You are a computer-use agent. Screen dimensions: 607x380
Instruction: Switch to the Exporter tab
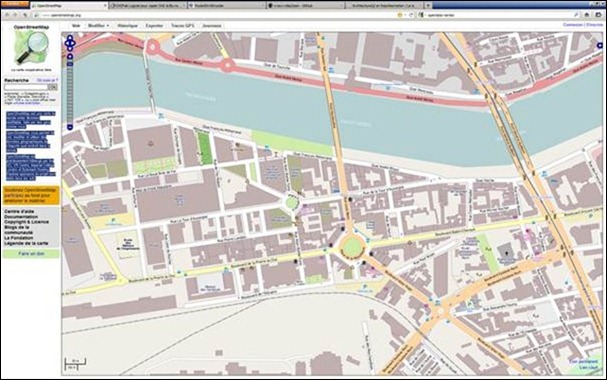click(154, 26)
